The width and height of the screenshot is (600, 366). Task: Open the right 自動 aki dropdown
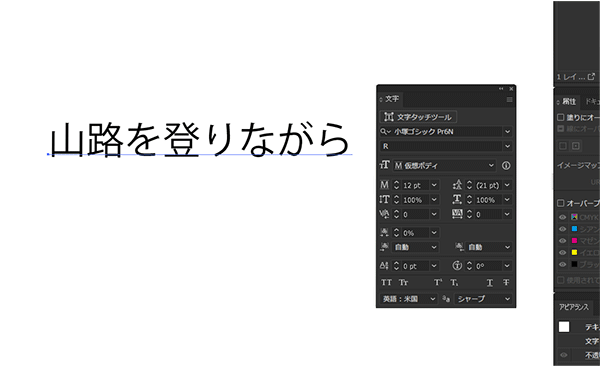pyautogui.click(x=489, y=247)
